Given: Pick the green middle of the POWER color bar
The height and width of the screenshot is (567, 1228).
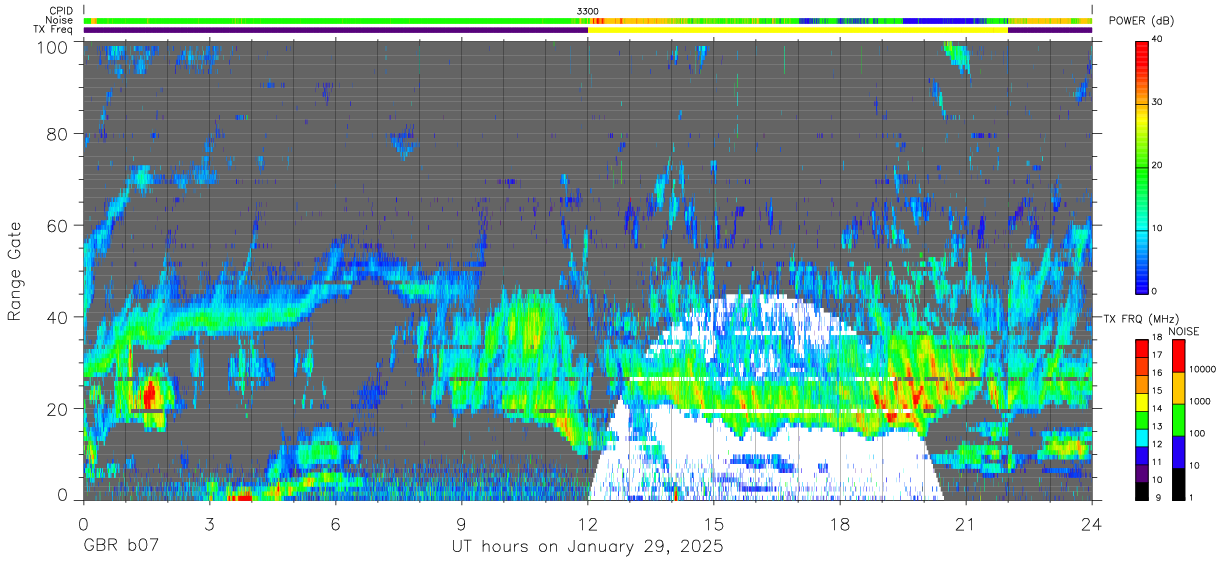Looking at the screenshot, I should coord(1141,170).
